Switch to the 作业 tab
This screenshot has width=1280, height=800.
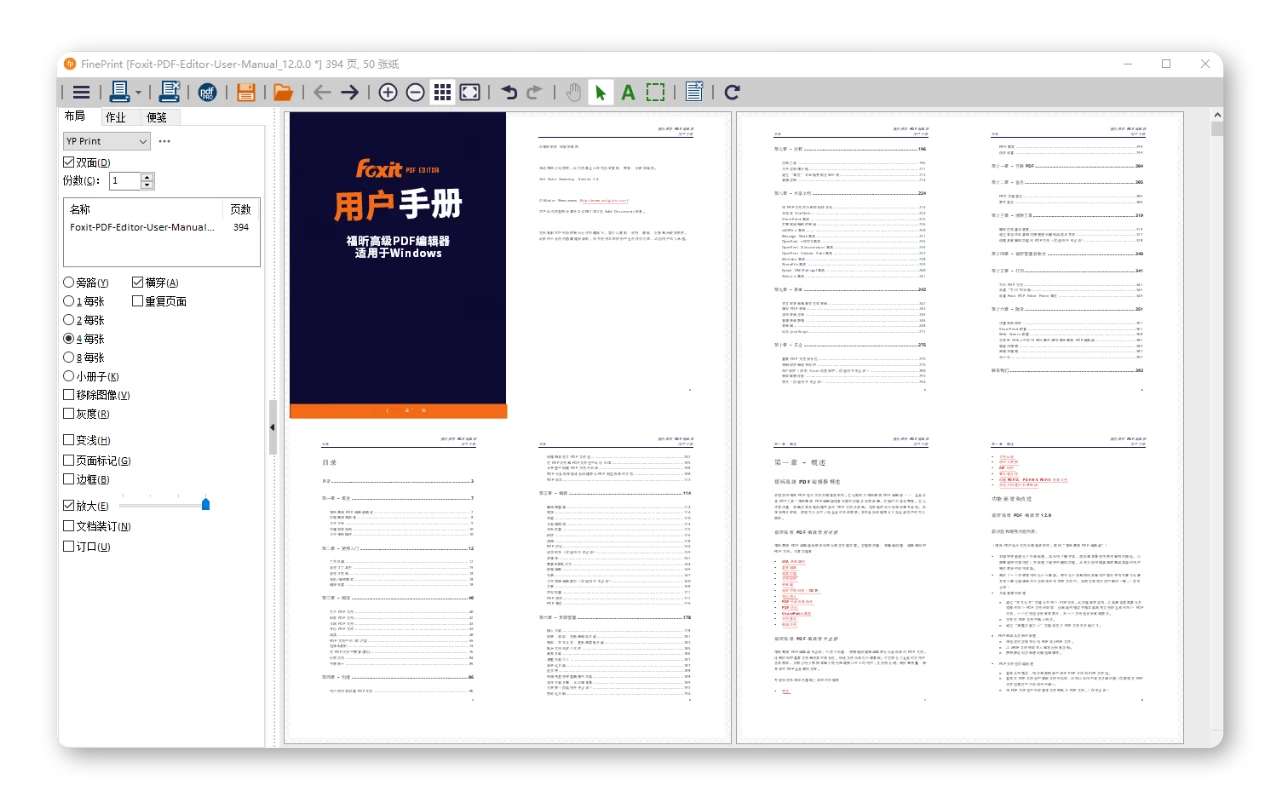(116, 117)
